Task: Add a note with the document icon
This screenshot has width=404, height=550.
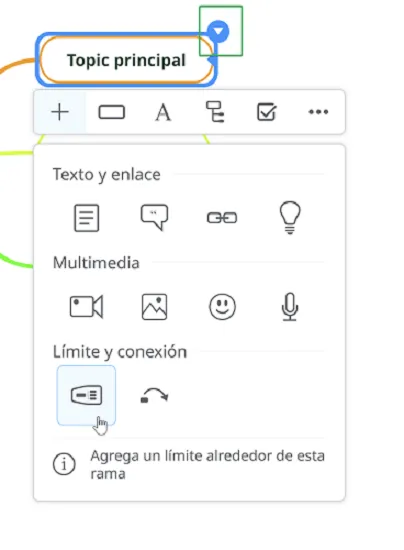Action: point(87,218)
